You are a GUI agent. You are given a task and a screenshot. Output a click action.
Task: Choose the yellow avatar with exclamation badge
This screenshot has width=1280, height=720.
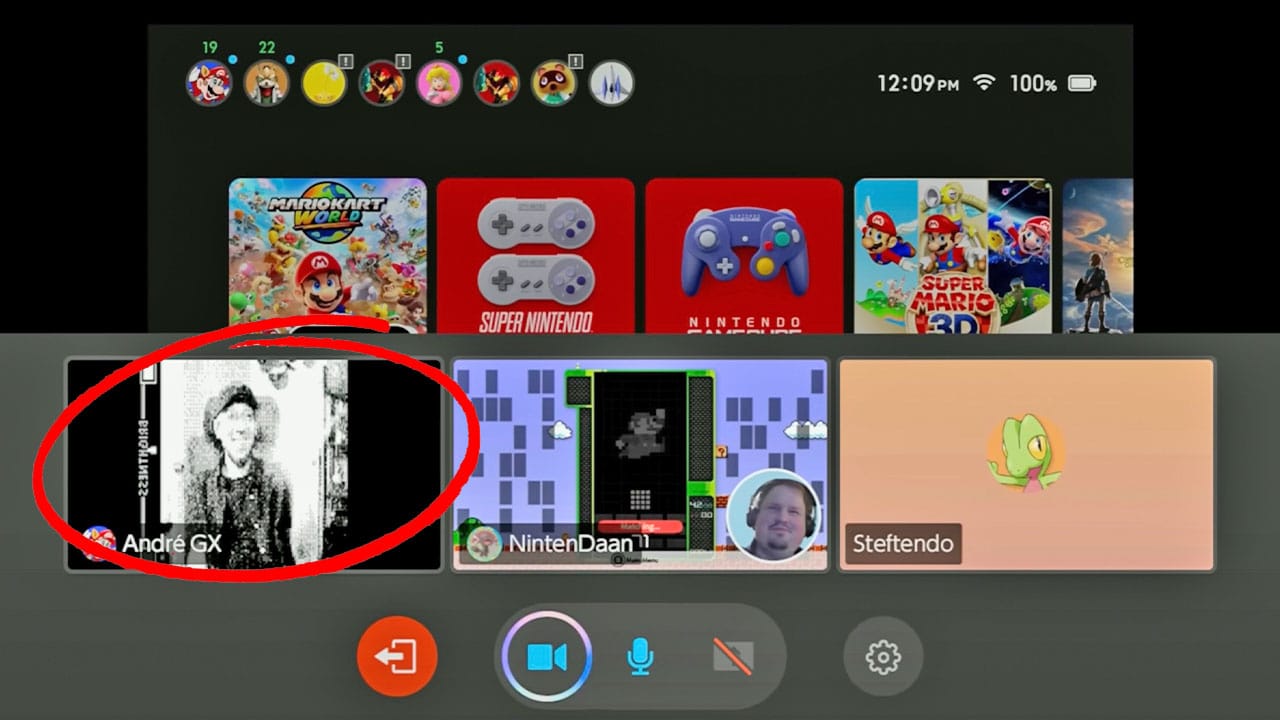324,83
